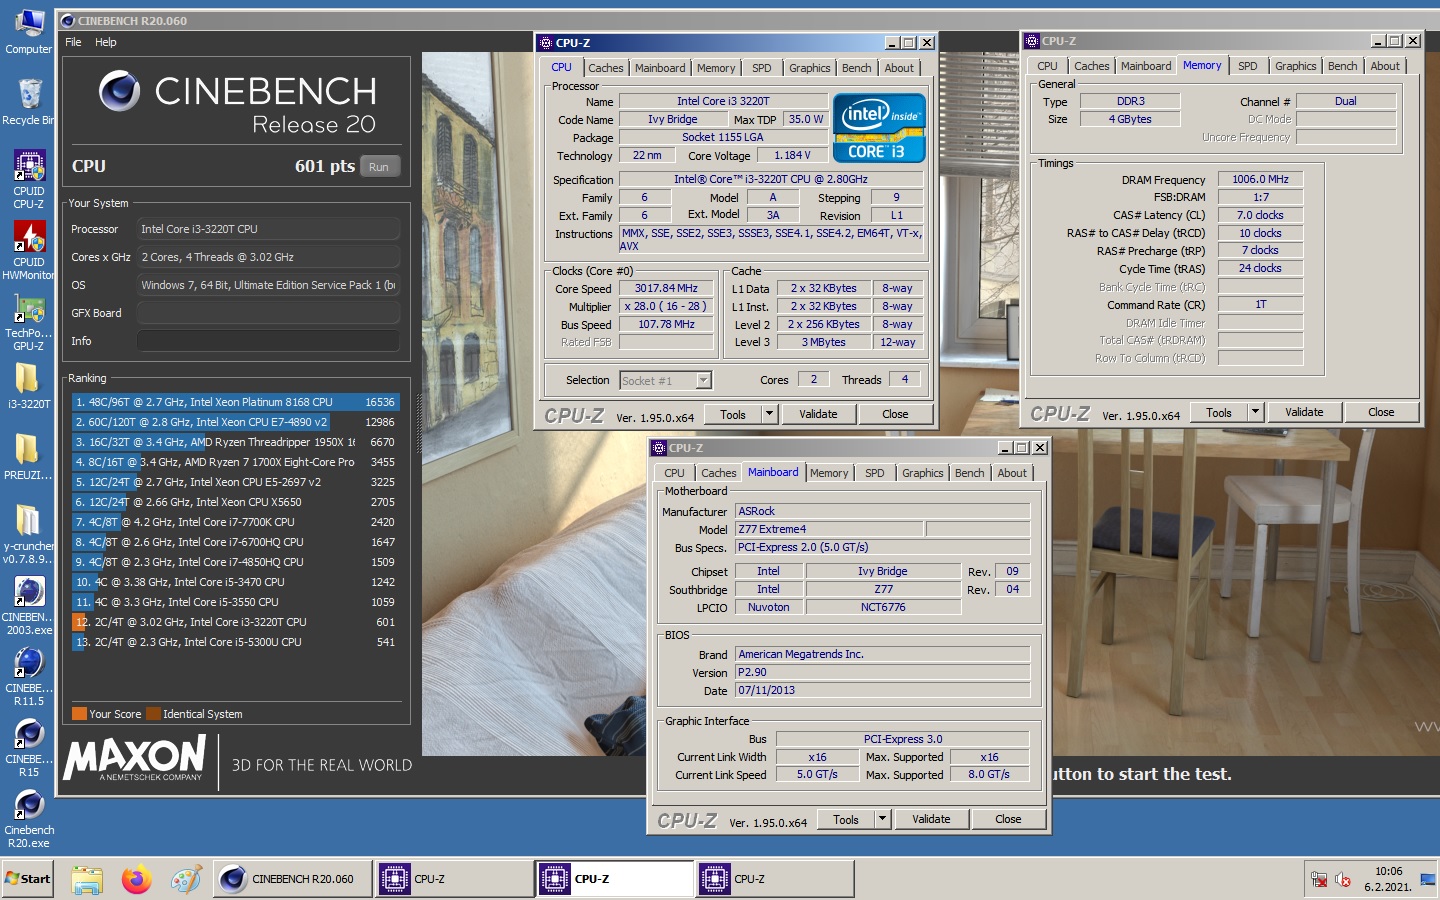The image size is (1440, 900).
Task: Click the DRAM Frequency value 1006.0 MHz
Action: coord(1260,179)
